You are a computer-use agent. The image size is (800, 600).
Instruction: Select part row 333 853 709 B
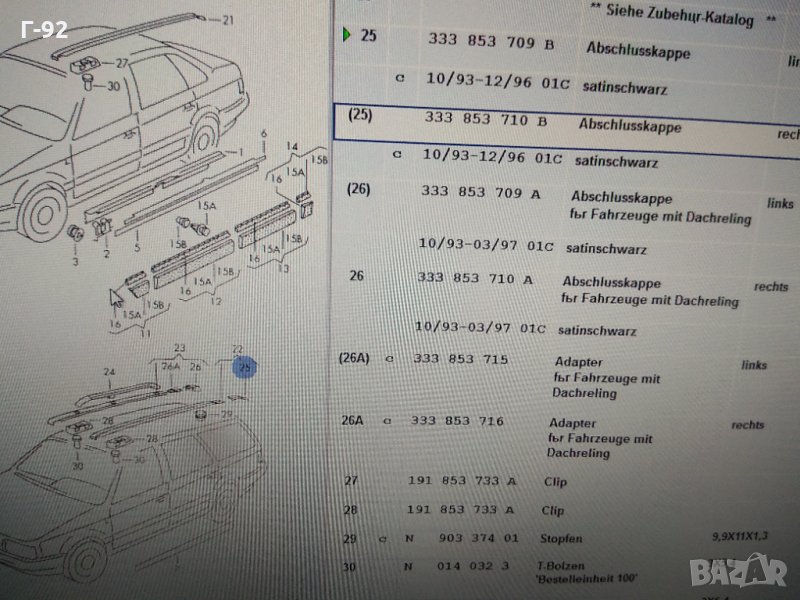pos(488,41)
